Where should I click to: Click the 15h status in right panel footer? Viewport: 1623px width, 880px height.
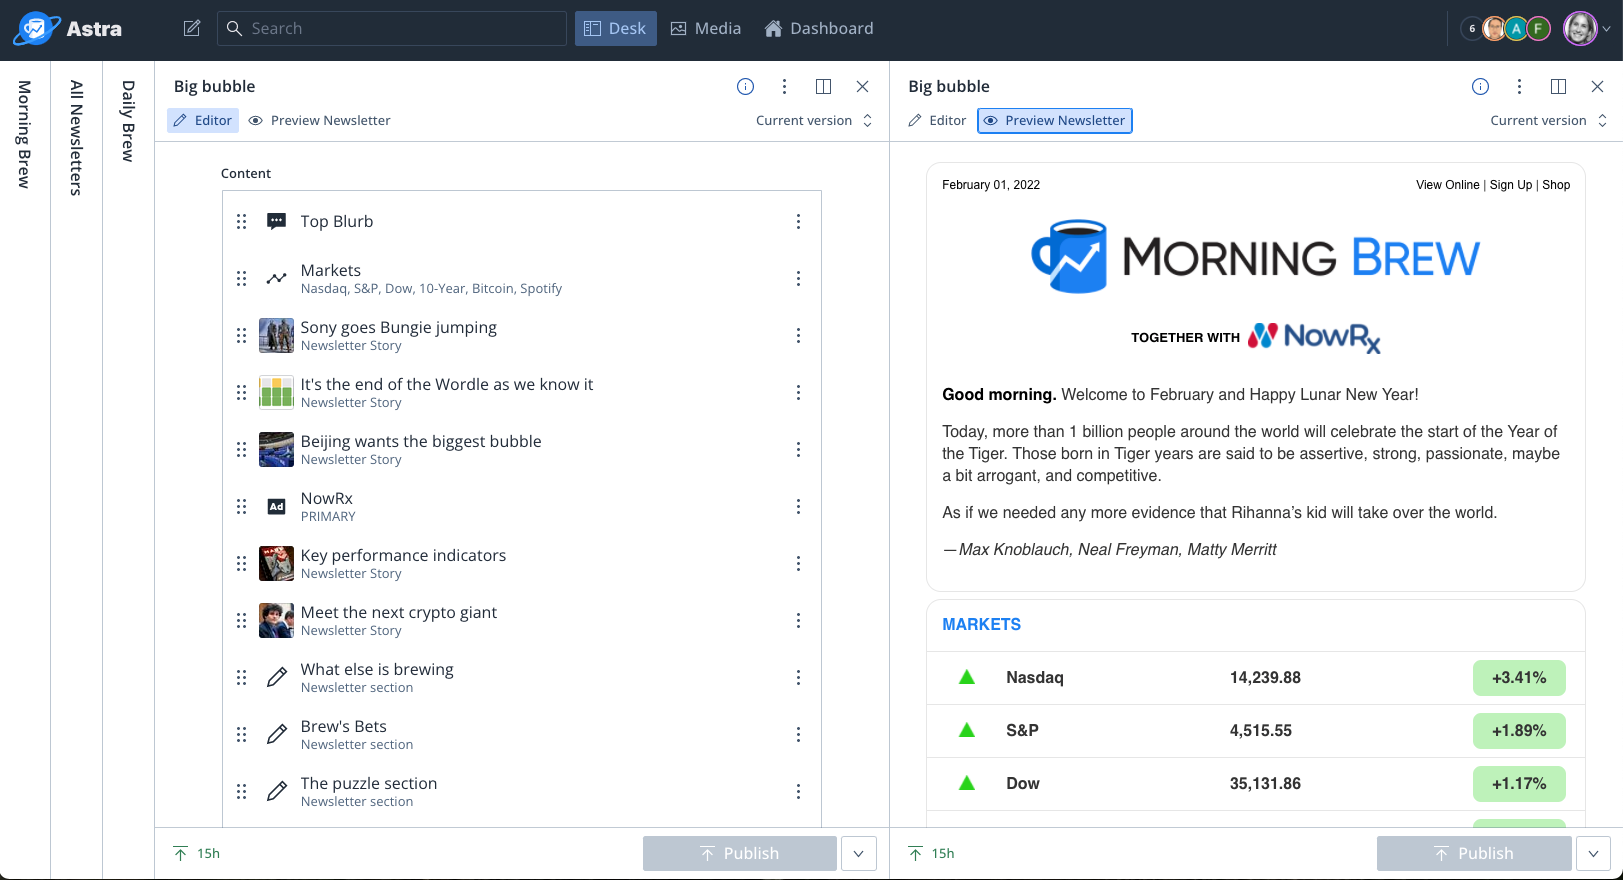click(931, 853)
